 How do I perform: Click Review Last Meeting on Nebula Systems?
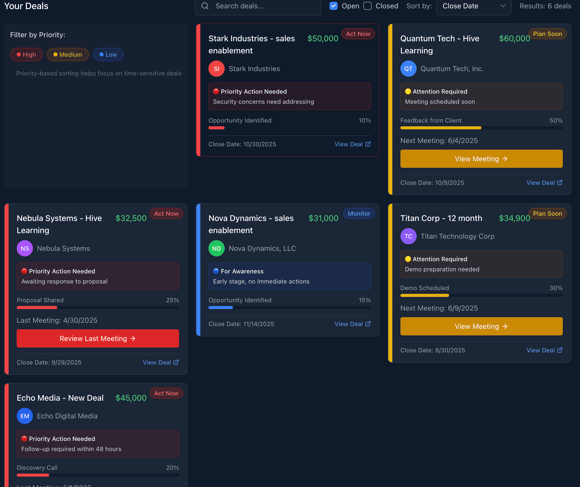click(x=98, y=338)
